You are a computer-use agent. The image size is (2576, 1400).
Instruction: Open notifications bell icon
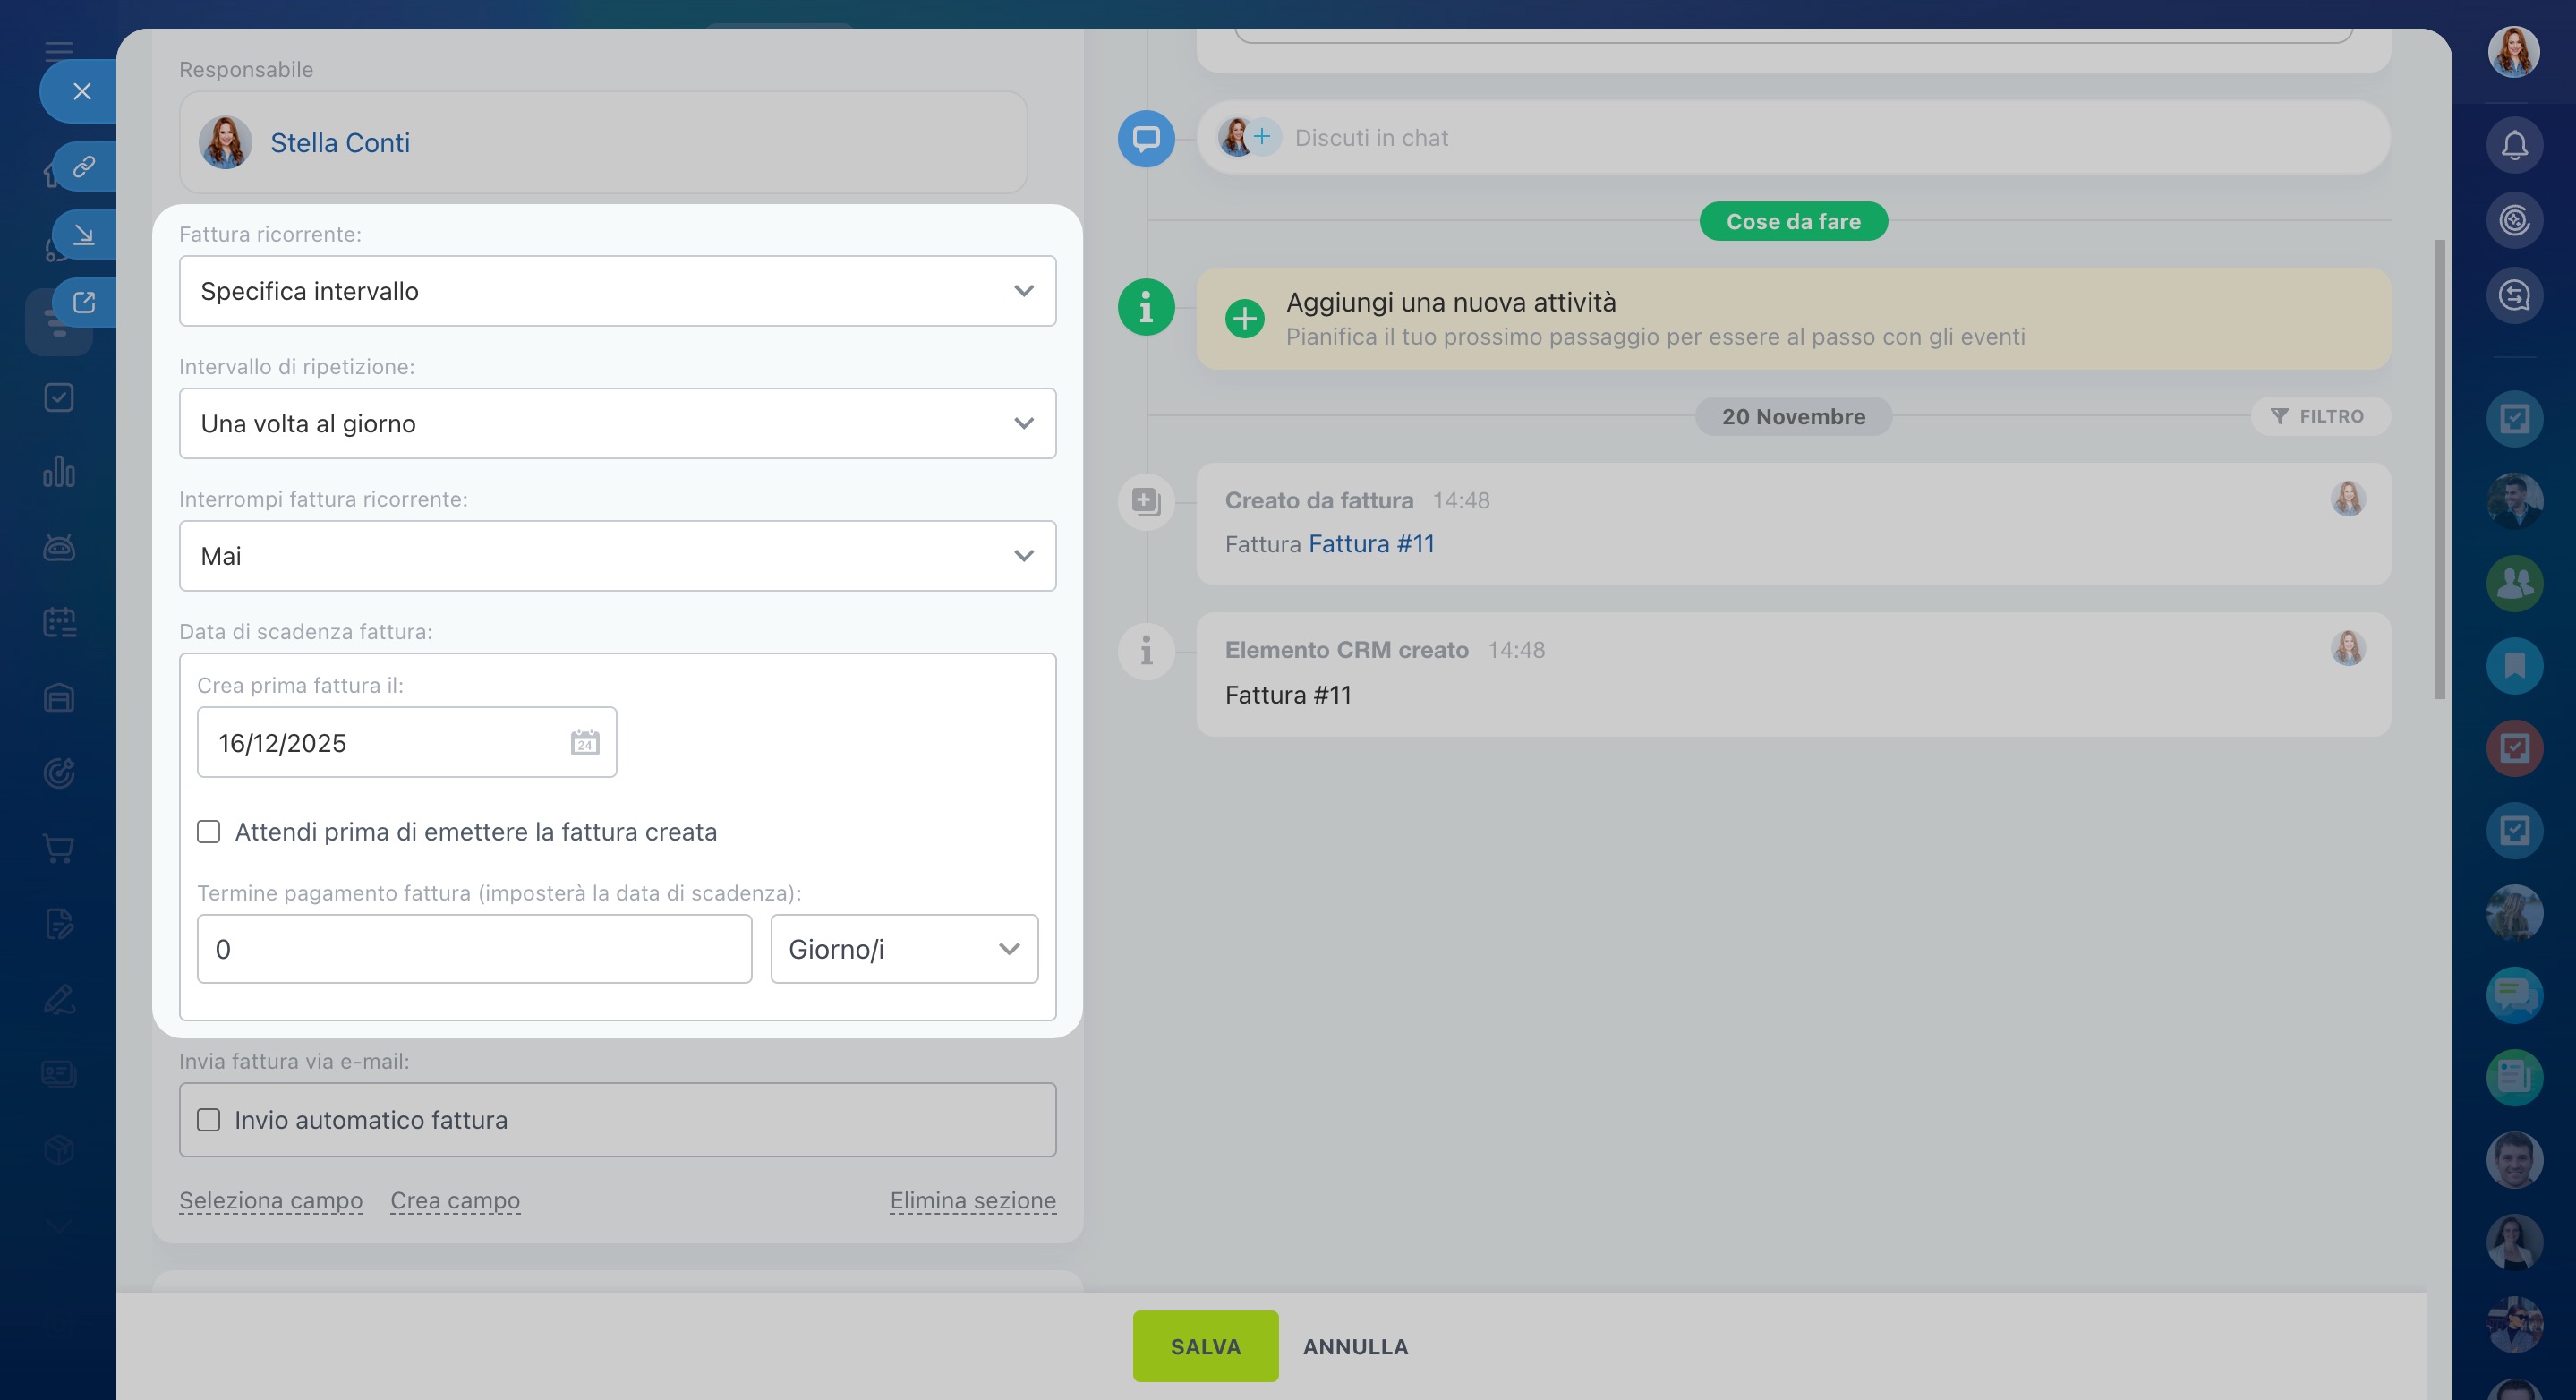tap(2514, 146)
